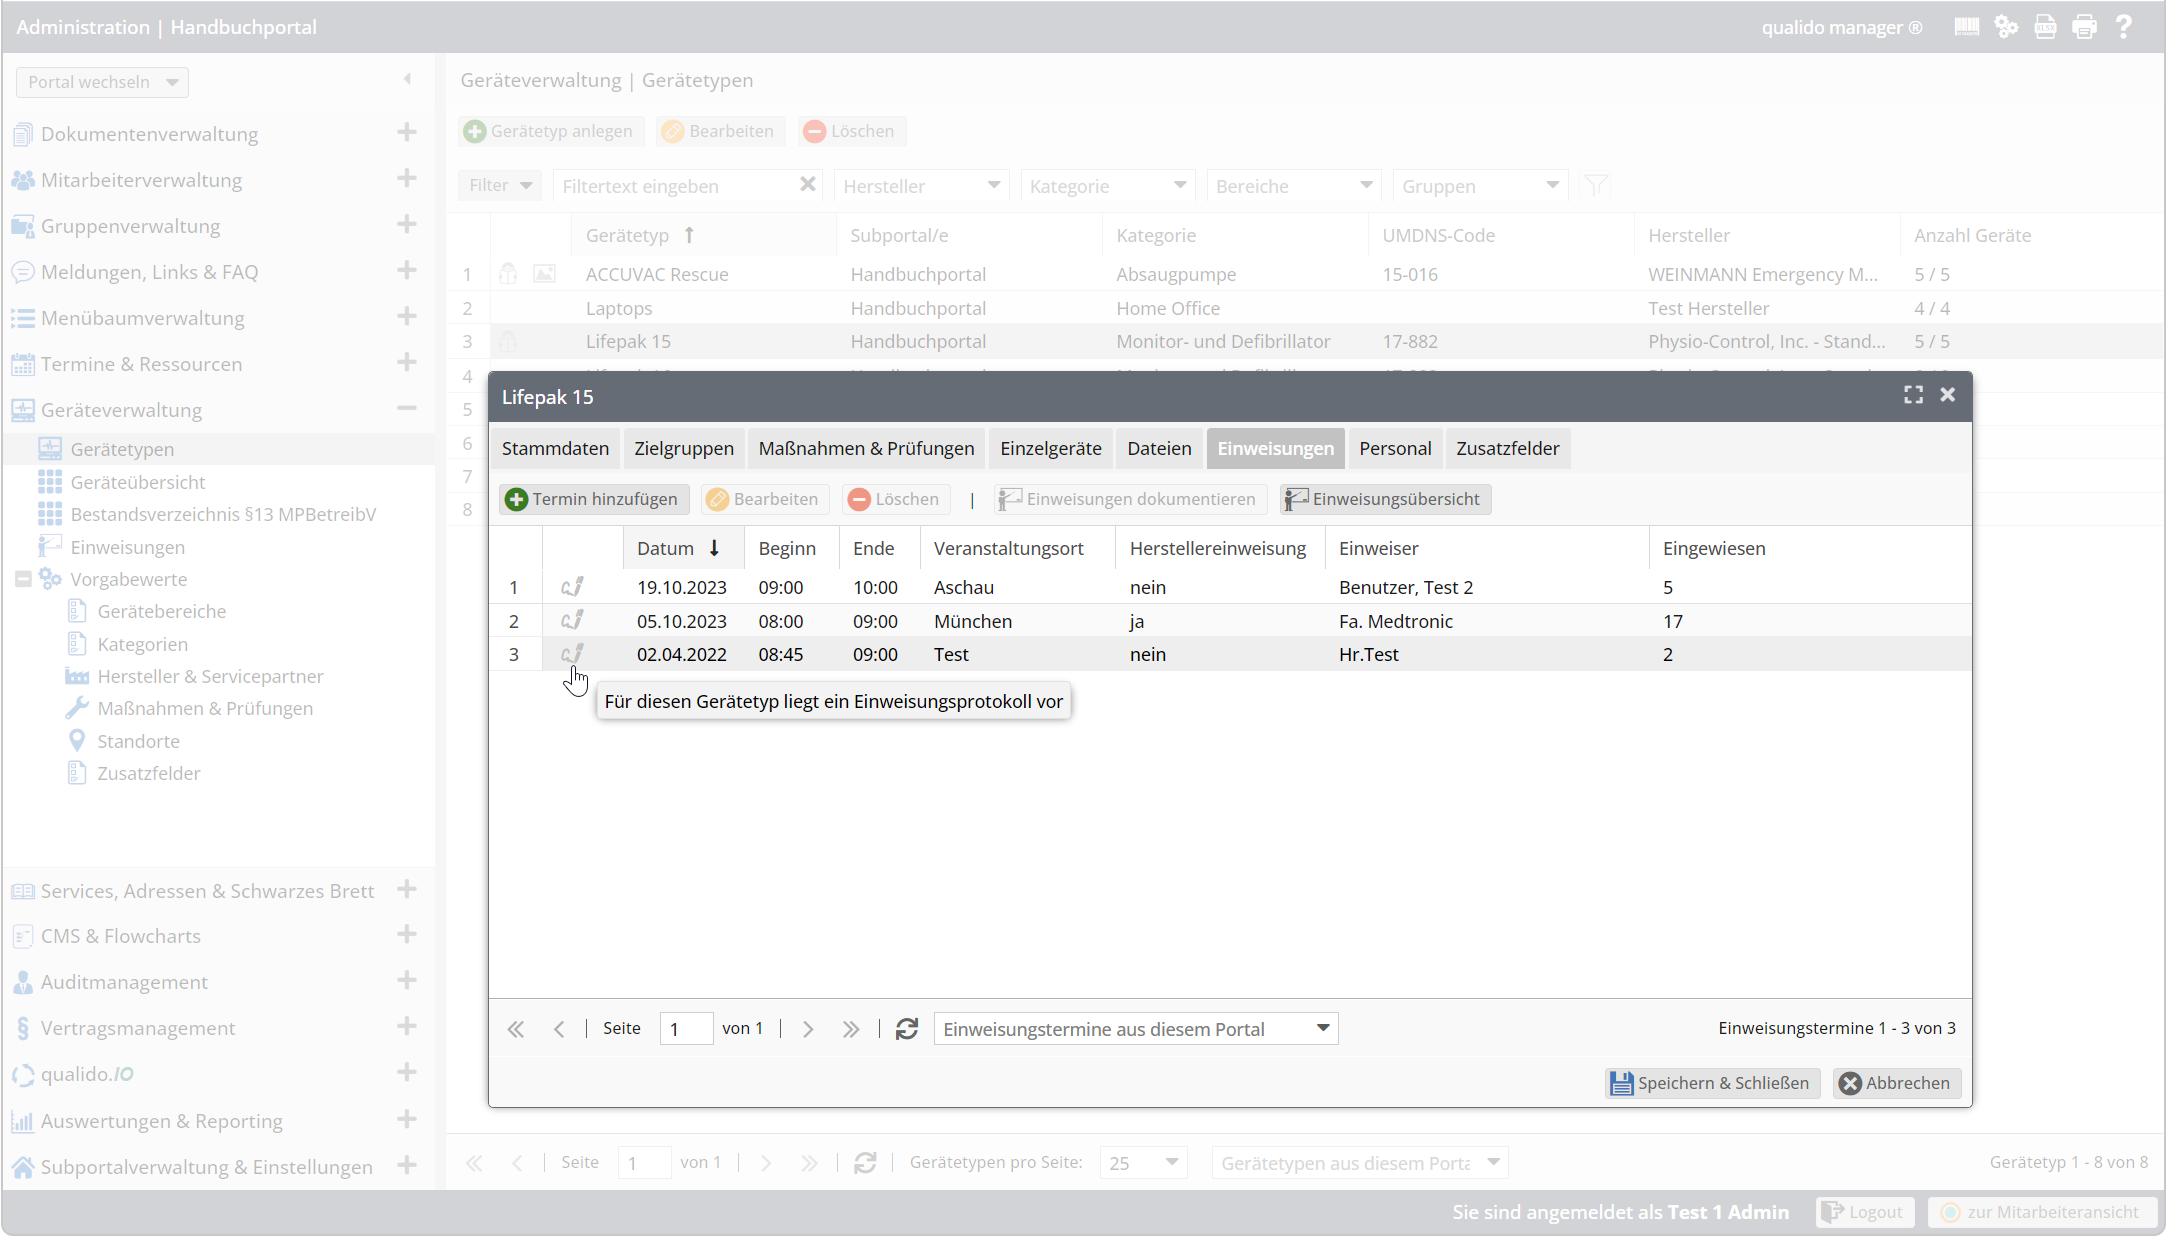Click the Abbrechen button
This screenshot has height=1237, width=2167.
[1896, 1083]
